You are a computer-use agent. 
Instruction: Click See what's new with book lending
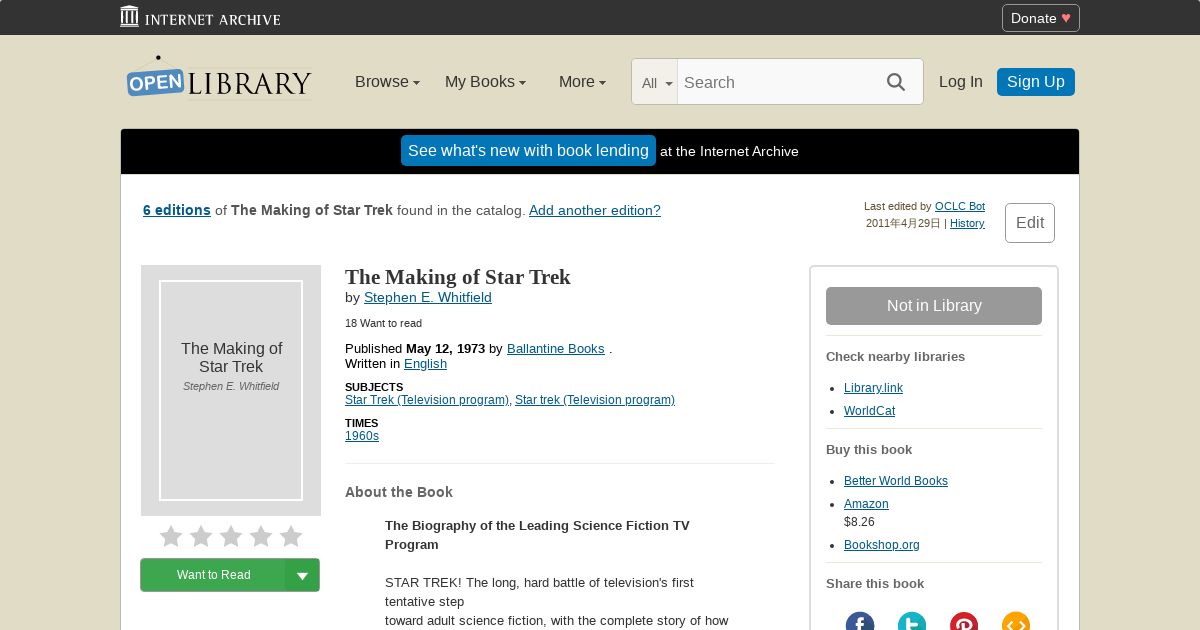[528, 151]
